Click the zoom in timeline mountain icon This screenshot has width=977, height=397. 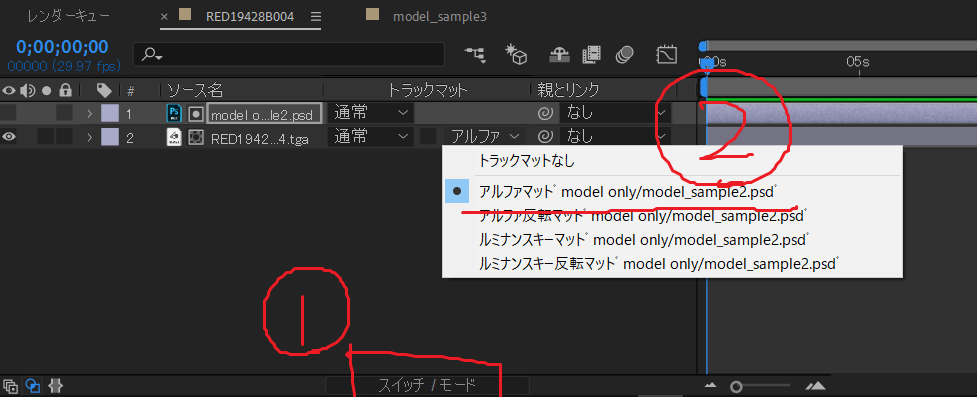pos(815,386)
